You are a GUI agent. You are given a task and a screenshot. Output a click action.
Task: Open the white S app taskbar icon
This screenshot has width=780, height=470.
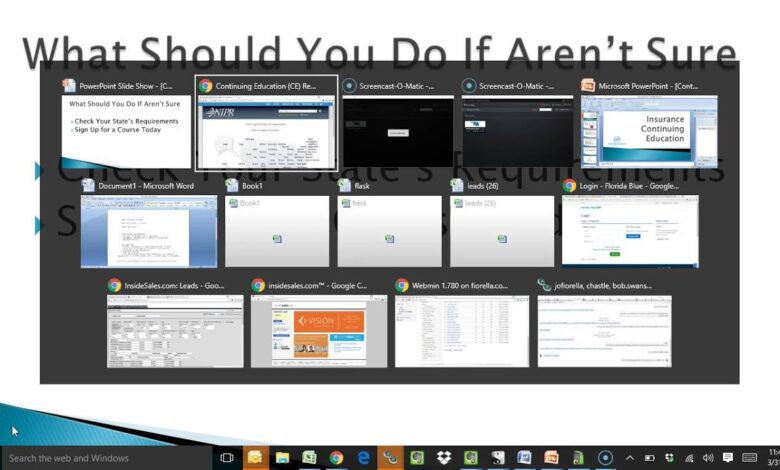(497, 458)
